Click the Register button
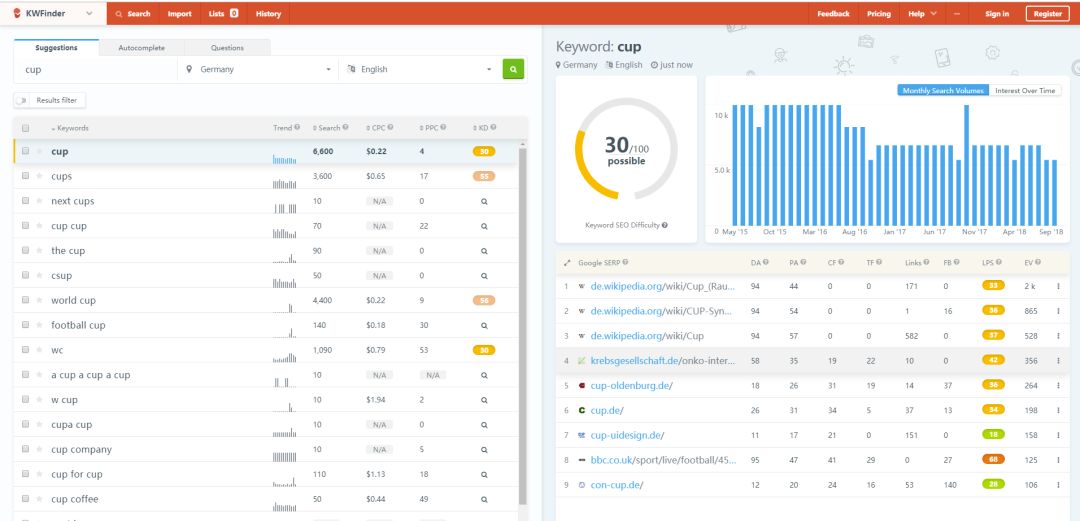Image resolution: width=1080 pixels, height=521 pixels. [x=1047, y=14]
